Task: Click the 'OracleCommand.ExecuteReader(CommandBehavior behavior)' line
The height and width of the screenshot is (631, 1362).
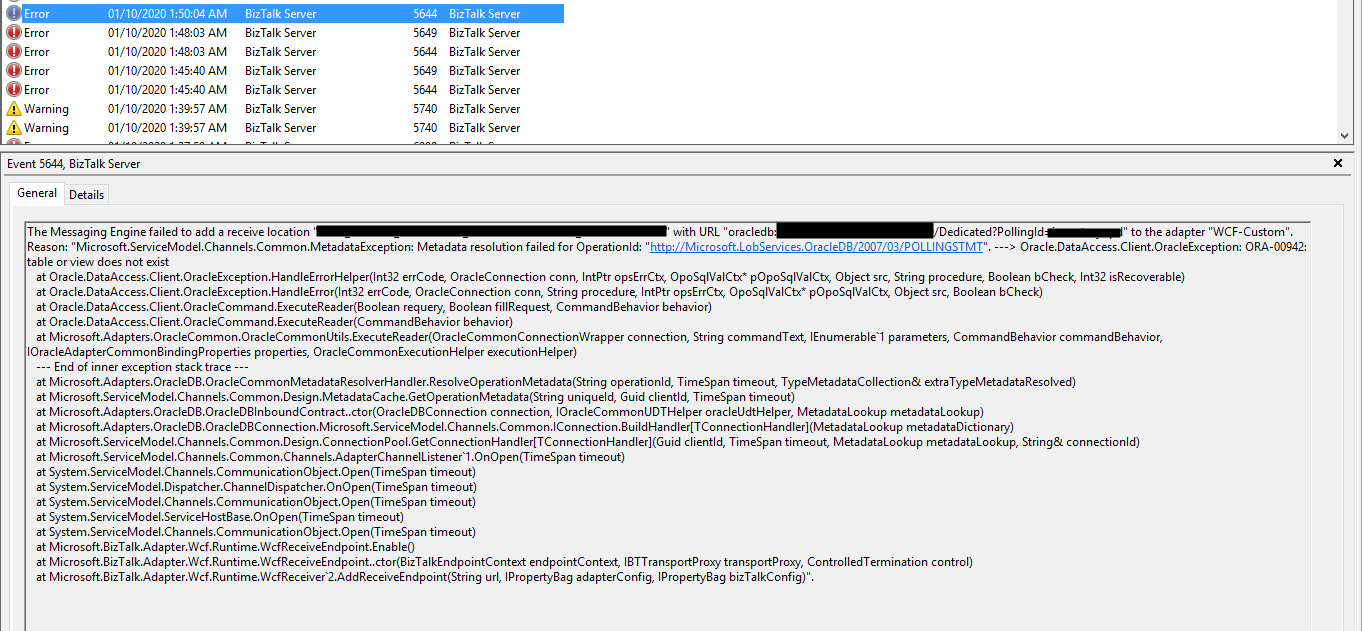Action: point(274,322)
